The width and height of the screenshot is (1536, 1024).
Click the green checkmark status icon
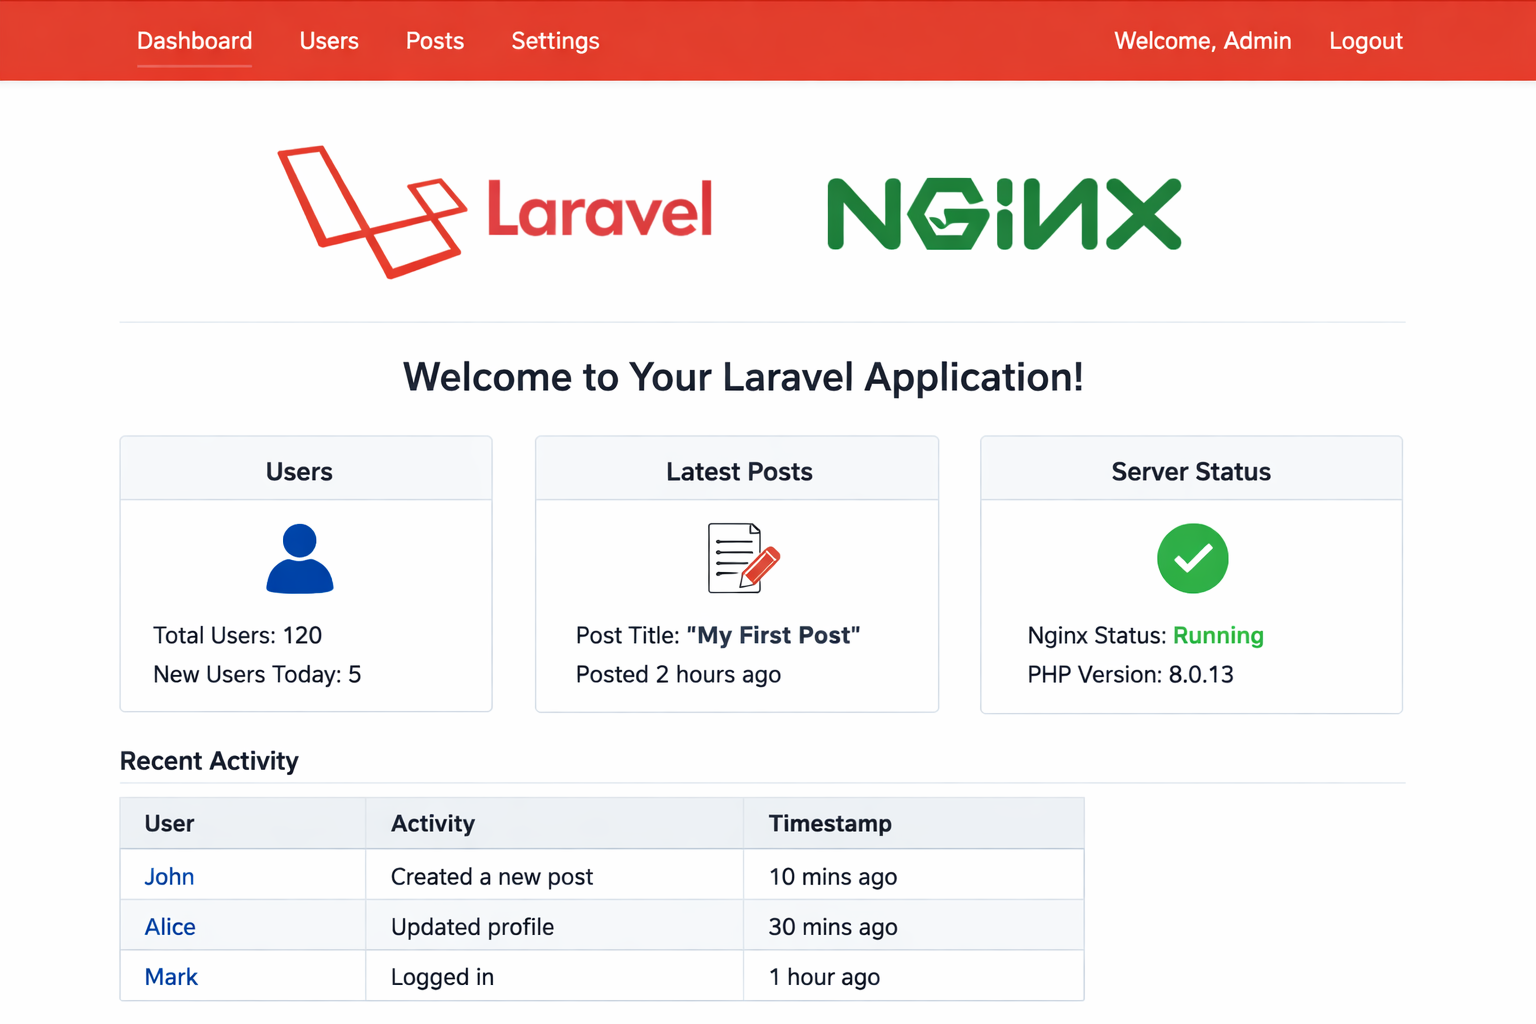coord(1192,558)
